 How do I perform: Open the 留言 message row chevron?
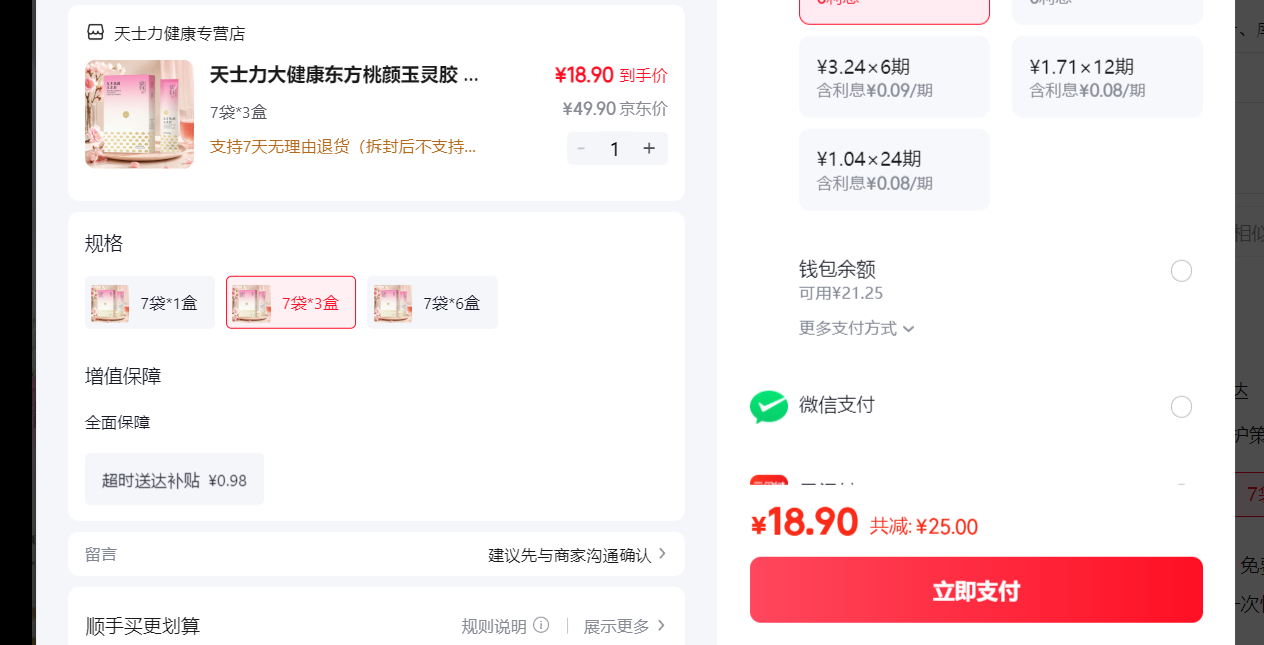pos(662,554)
